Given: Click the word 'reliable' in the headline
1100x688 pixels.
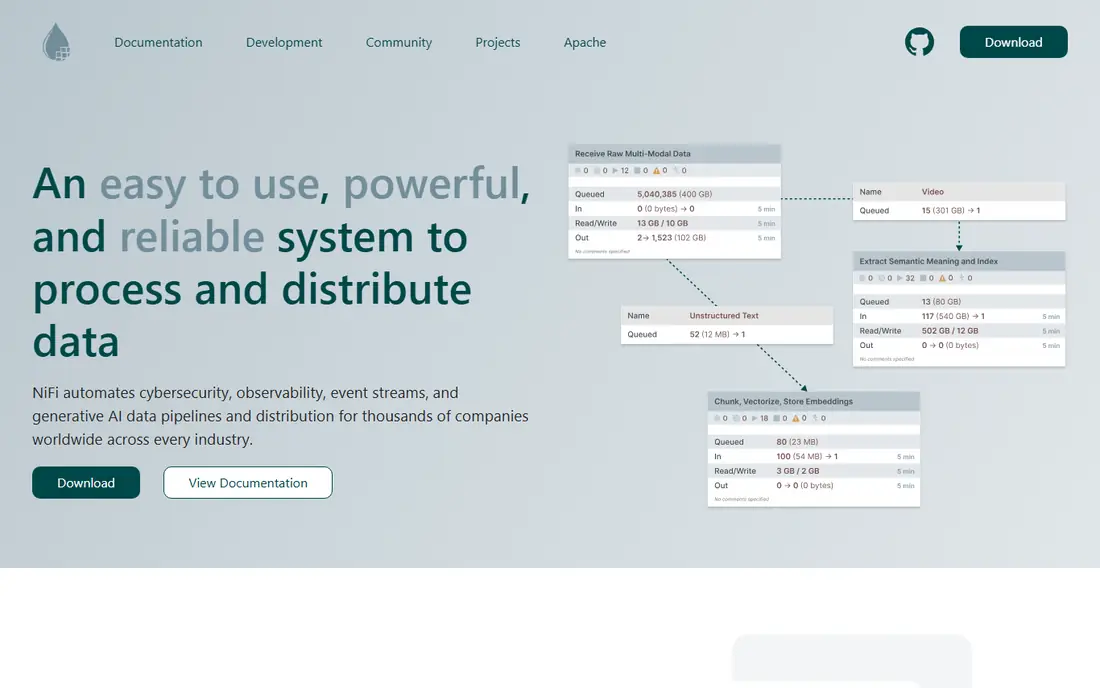Looking at the screenshot, I should click(192, 236).
